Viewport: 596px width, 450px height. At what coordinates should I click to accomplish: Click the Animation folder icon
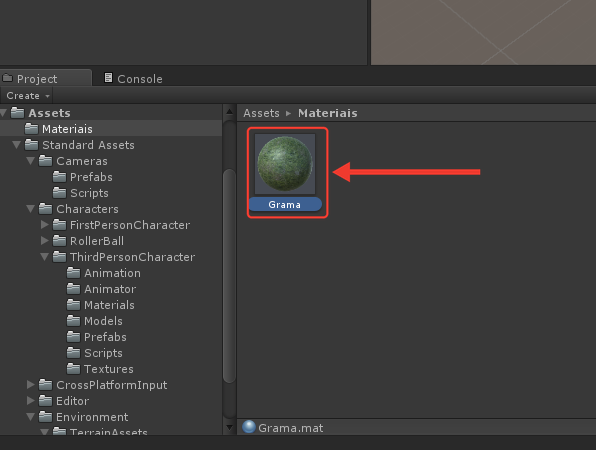[73, 272]
